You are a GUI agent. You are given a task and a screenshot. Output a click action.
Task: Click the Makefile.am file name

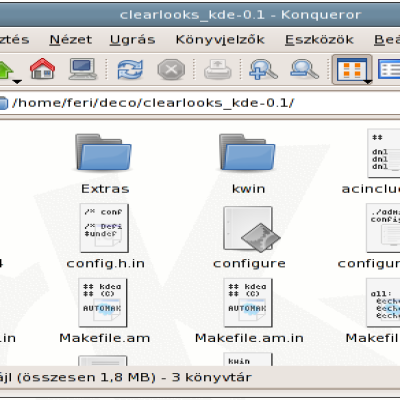pos(105,338)
